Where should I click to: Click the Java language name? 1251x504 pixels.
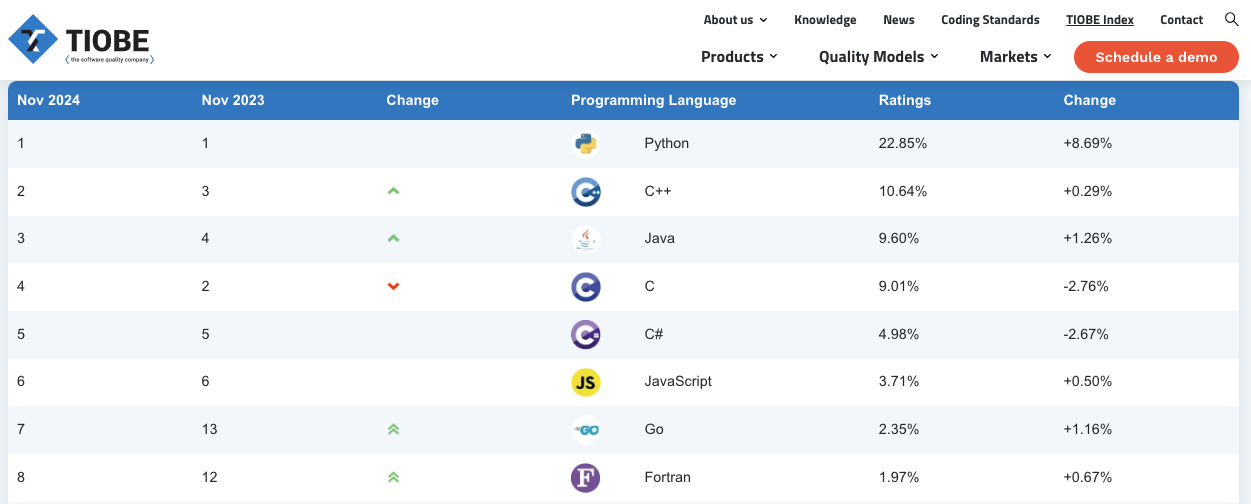point(660,238)
